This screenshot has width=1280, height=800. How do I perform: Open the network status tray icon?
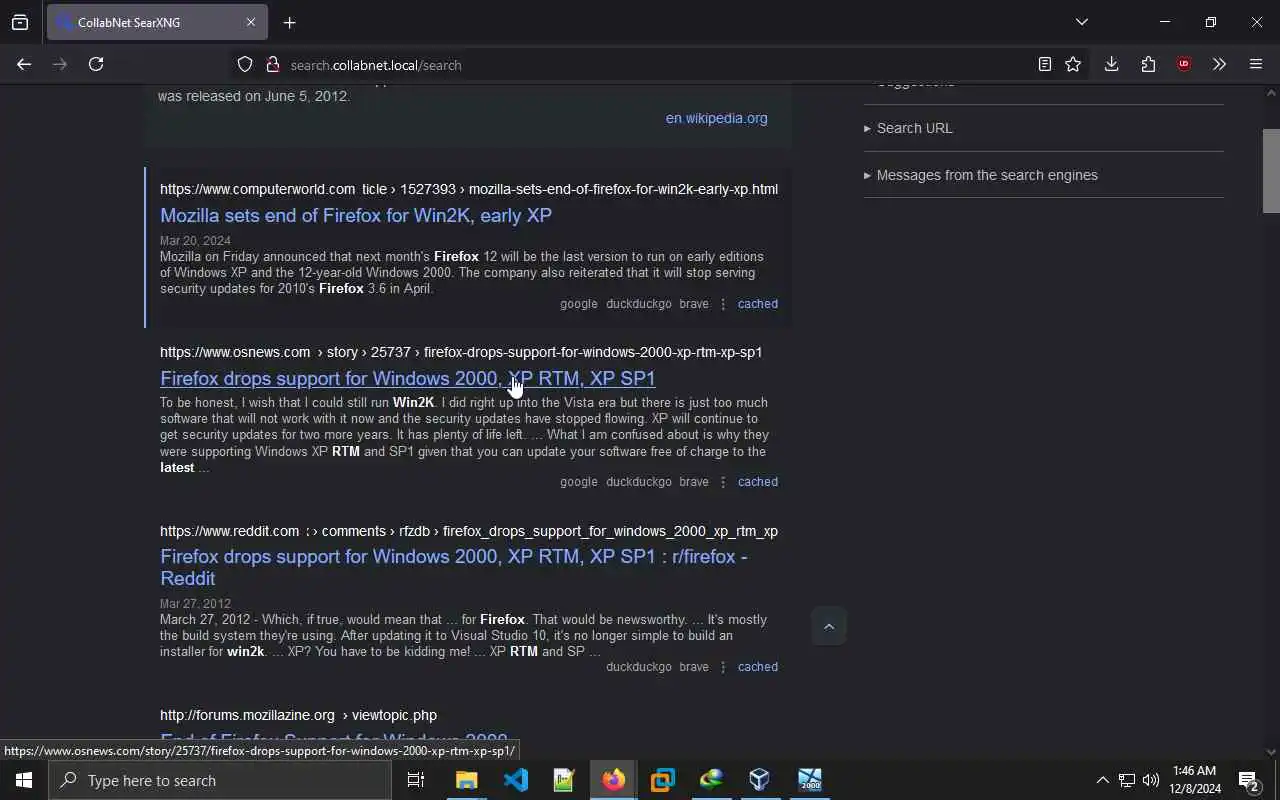click(1127, 780)
